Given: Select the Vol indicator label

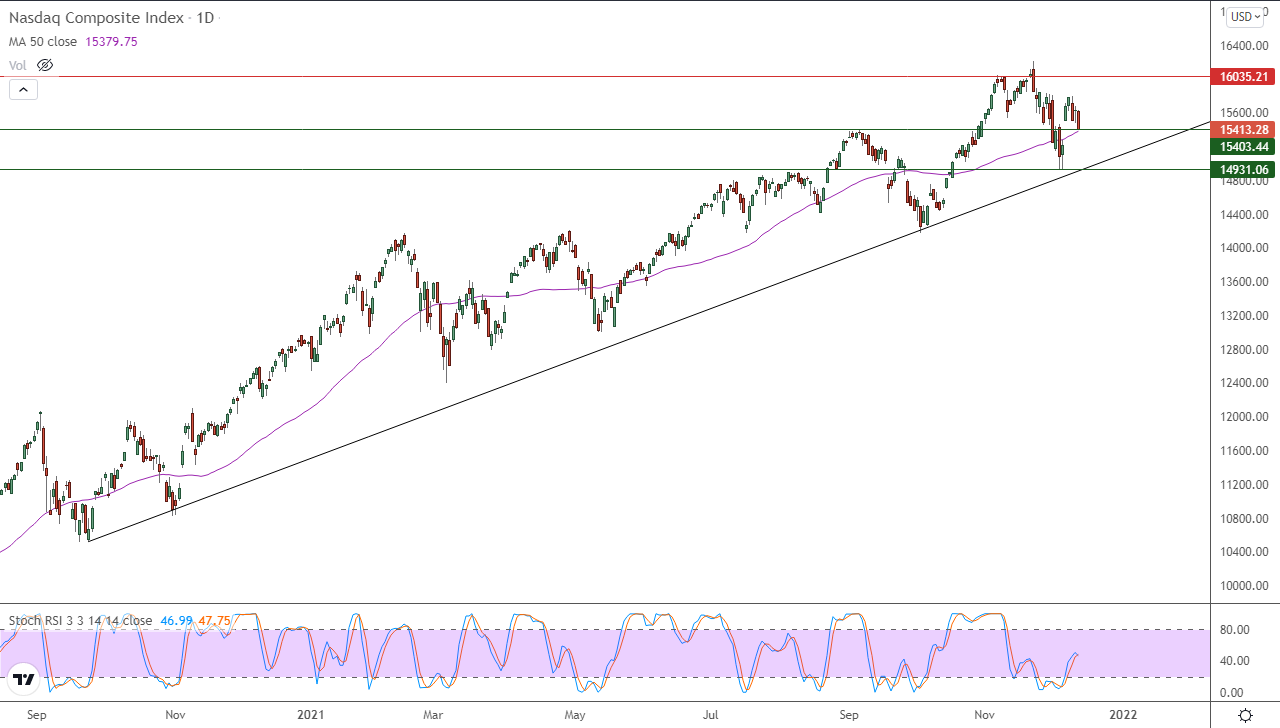Looking at the screenshot, I should 18,65.
